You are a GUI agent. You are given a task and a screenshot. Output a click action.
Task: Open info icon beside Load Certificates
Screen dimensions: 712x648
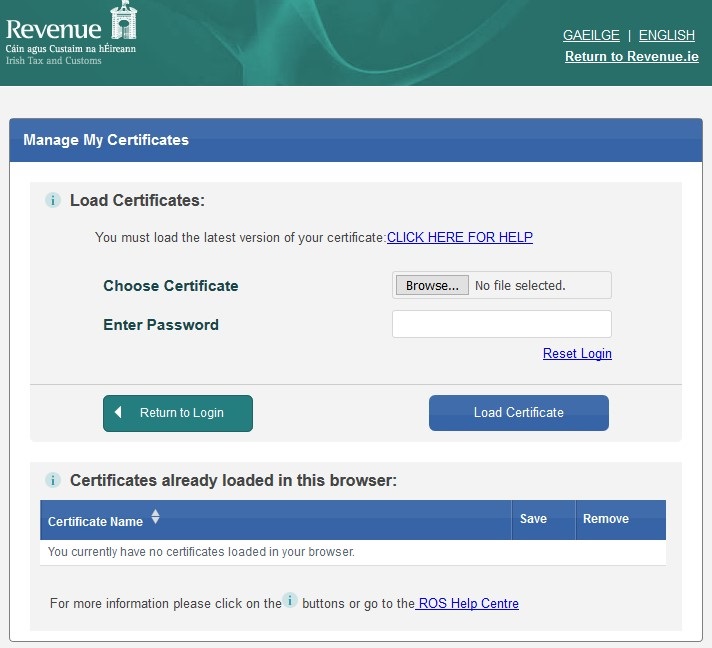pyautogui.click(x=53, y=200)
